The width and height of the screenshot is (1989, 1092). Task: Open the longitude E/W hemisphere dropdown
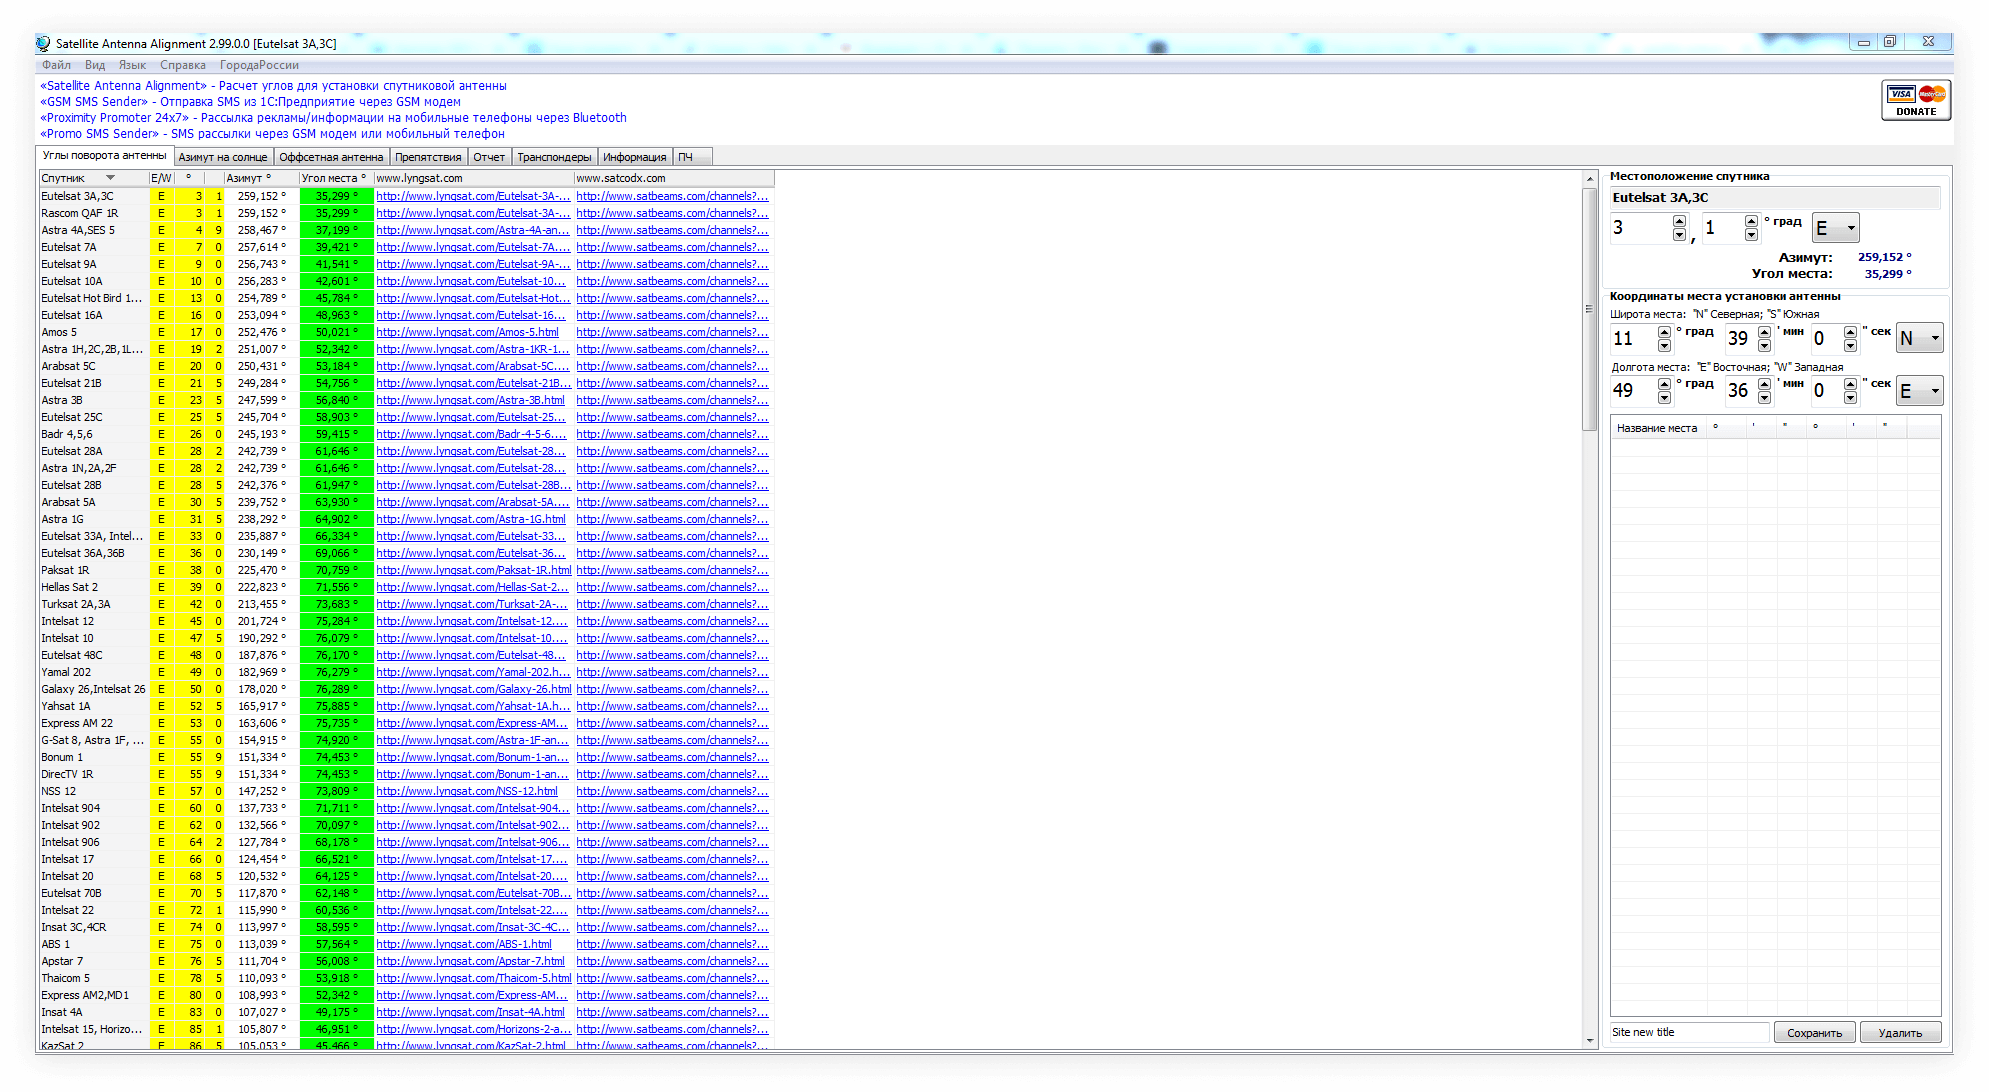click(x=1920, y=391)
